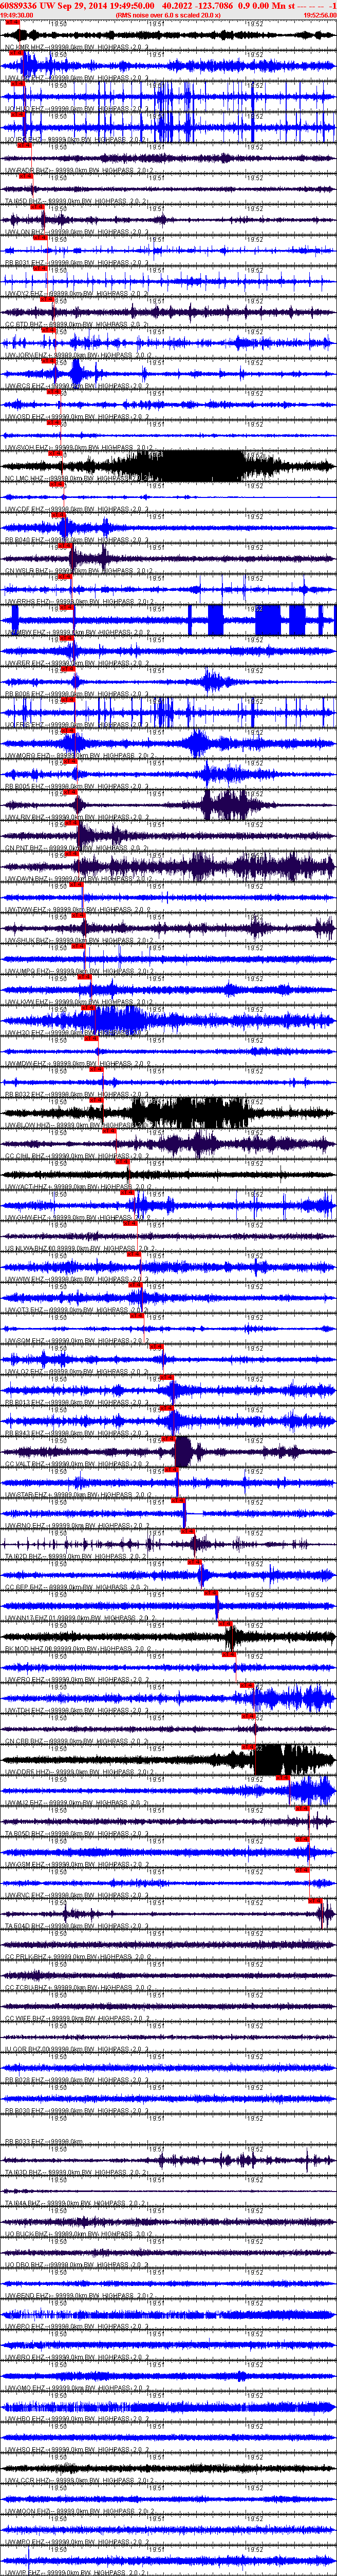Viewport: 337px width, 2576px height.
Task: Select the 'TA E04D BHZ' trace label
Action: point(25,1927)
